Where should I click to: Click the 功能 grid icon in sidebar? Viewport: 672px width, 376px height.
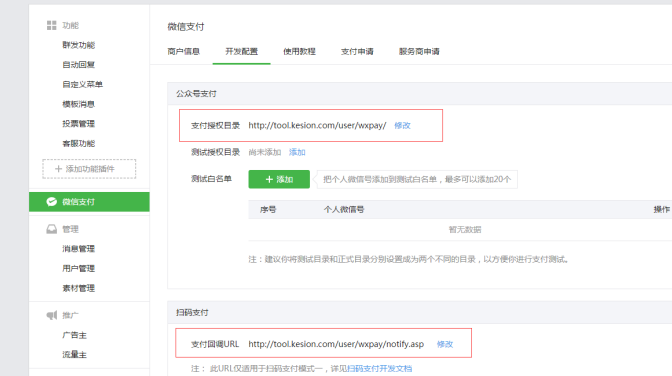point(51,25)
